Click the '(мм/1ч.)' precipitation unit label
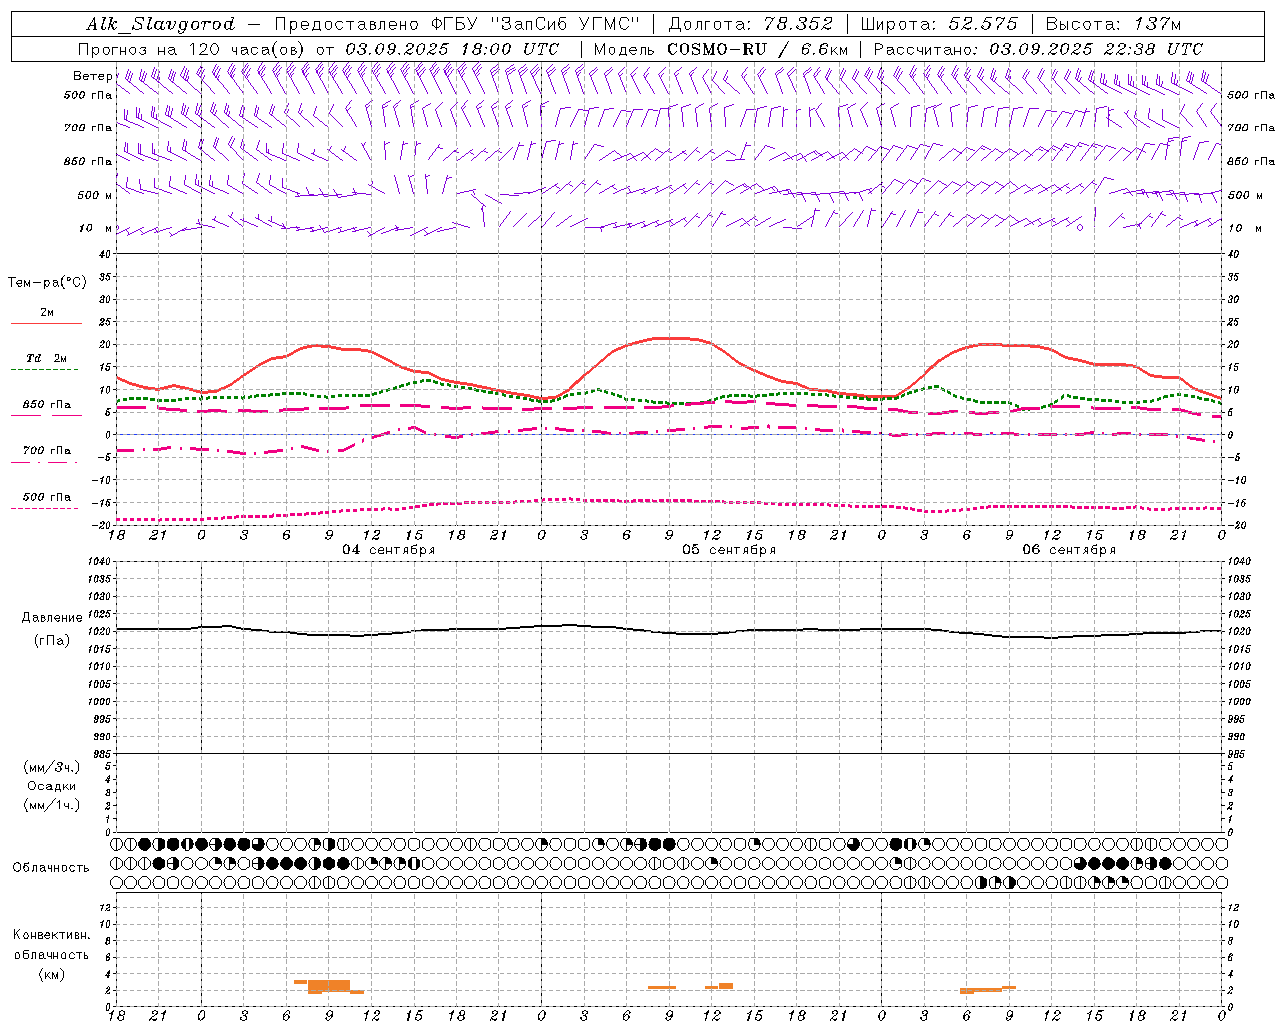Image resolution: width=1280 pixels, height=1024 pixels. coord(52,804)
